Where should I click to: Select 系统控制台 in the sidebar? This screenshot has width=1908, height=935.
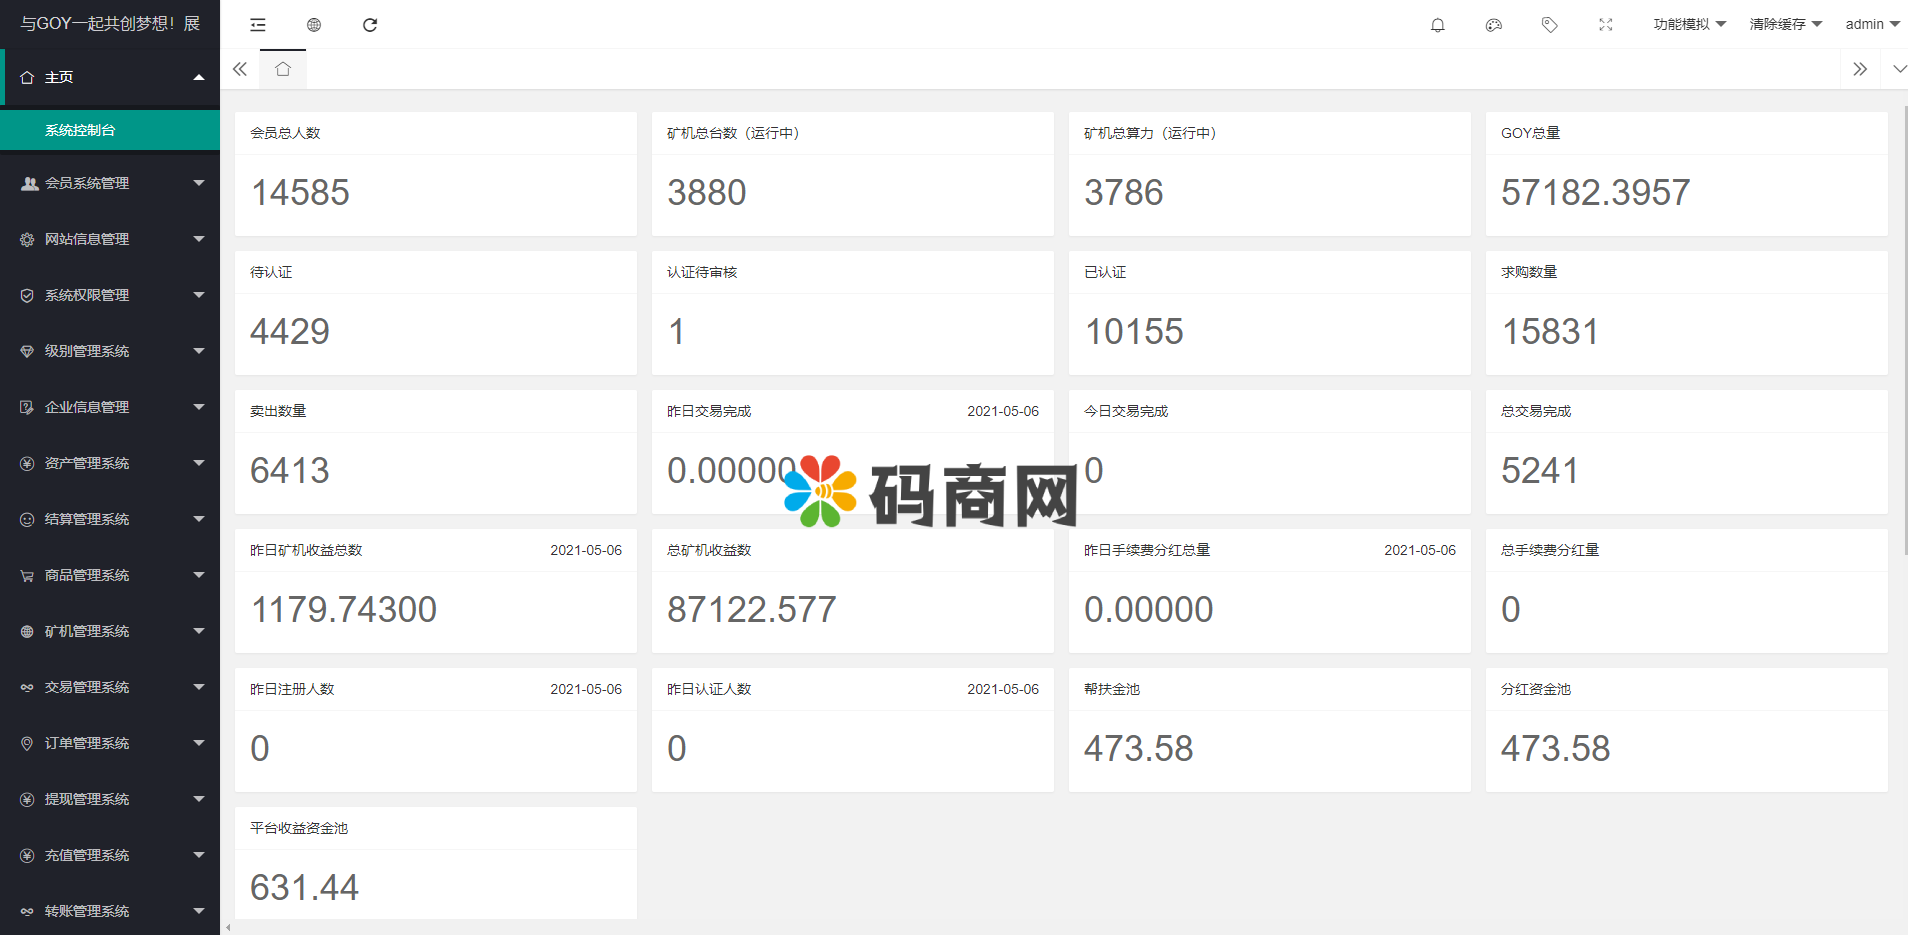point(80,130)
